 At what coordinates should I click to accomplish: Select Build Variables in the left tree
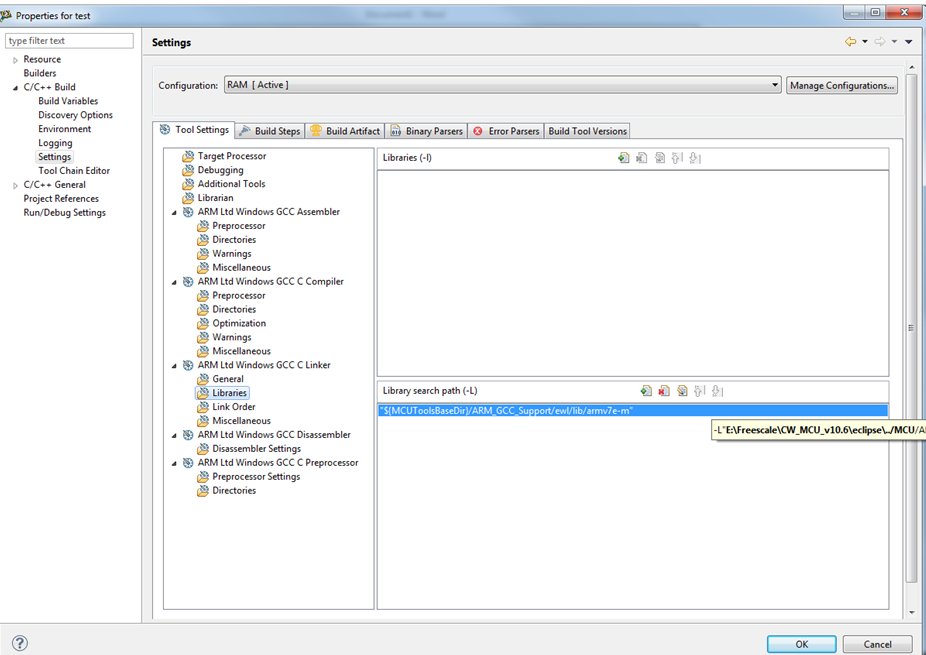coord(68,101)
